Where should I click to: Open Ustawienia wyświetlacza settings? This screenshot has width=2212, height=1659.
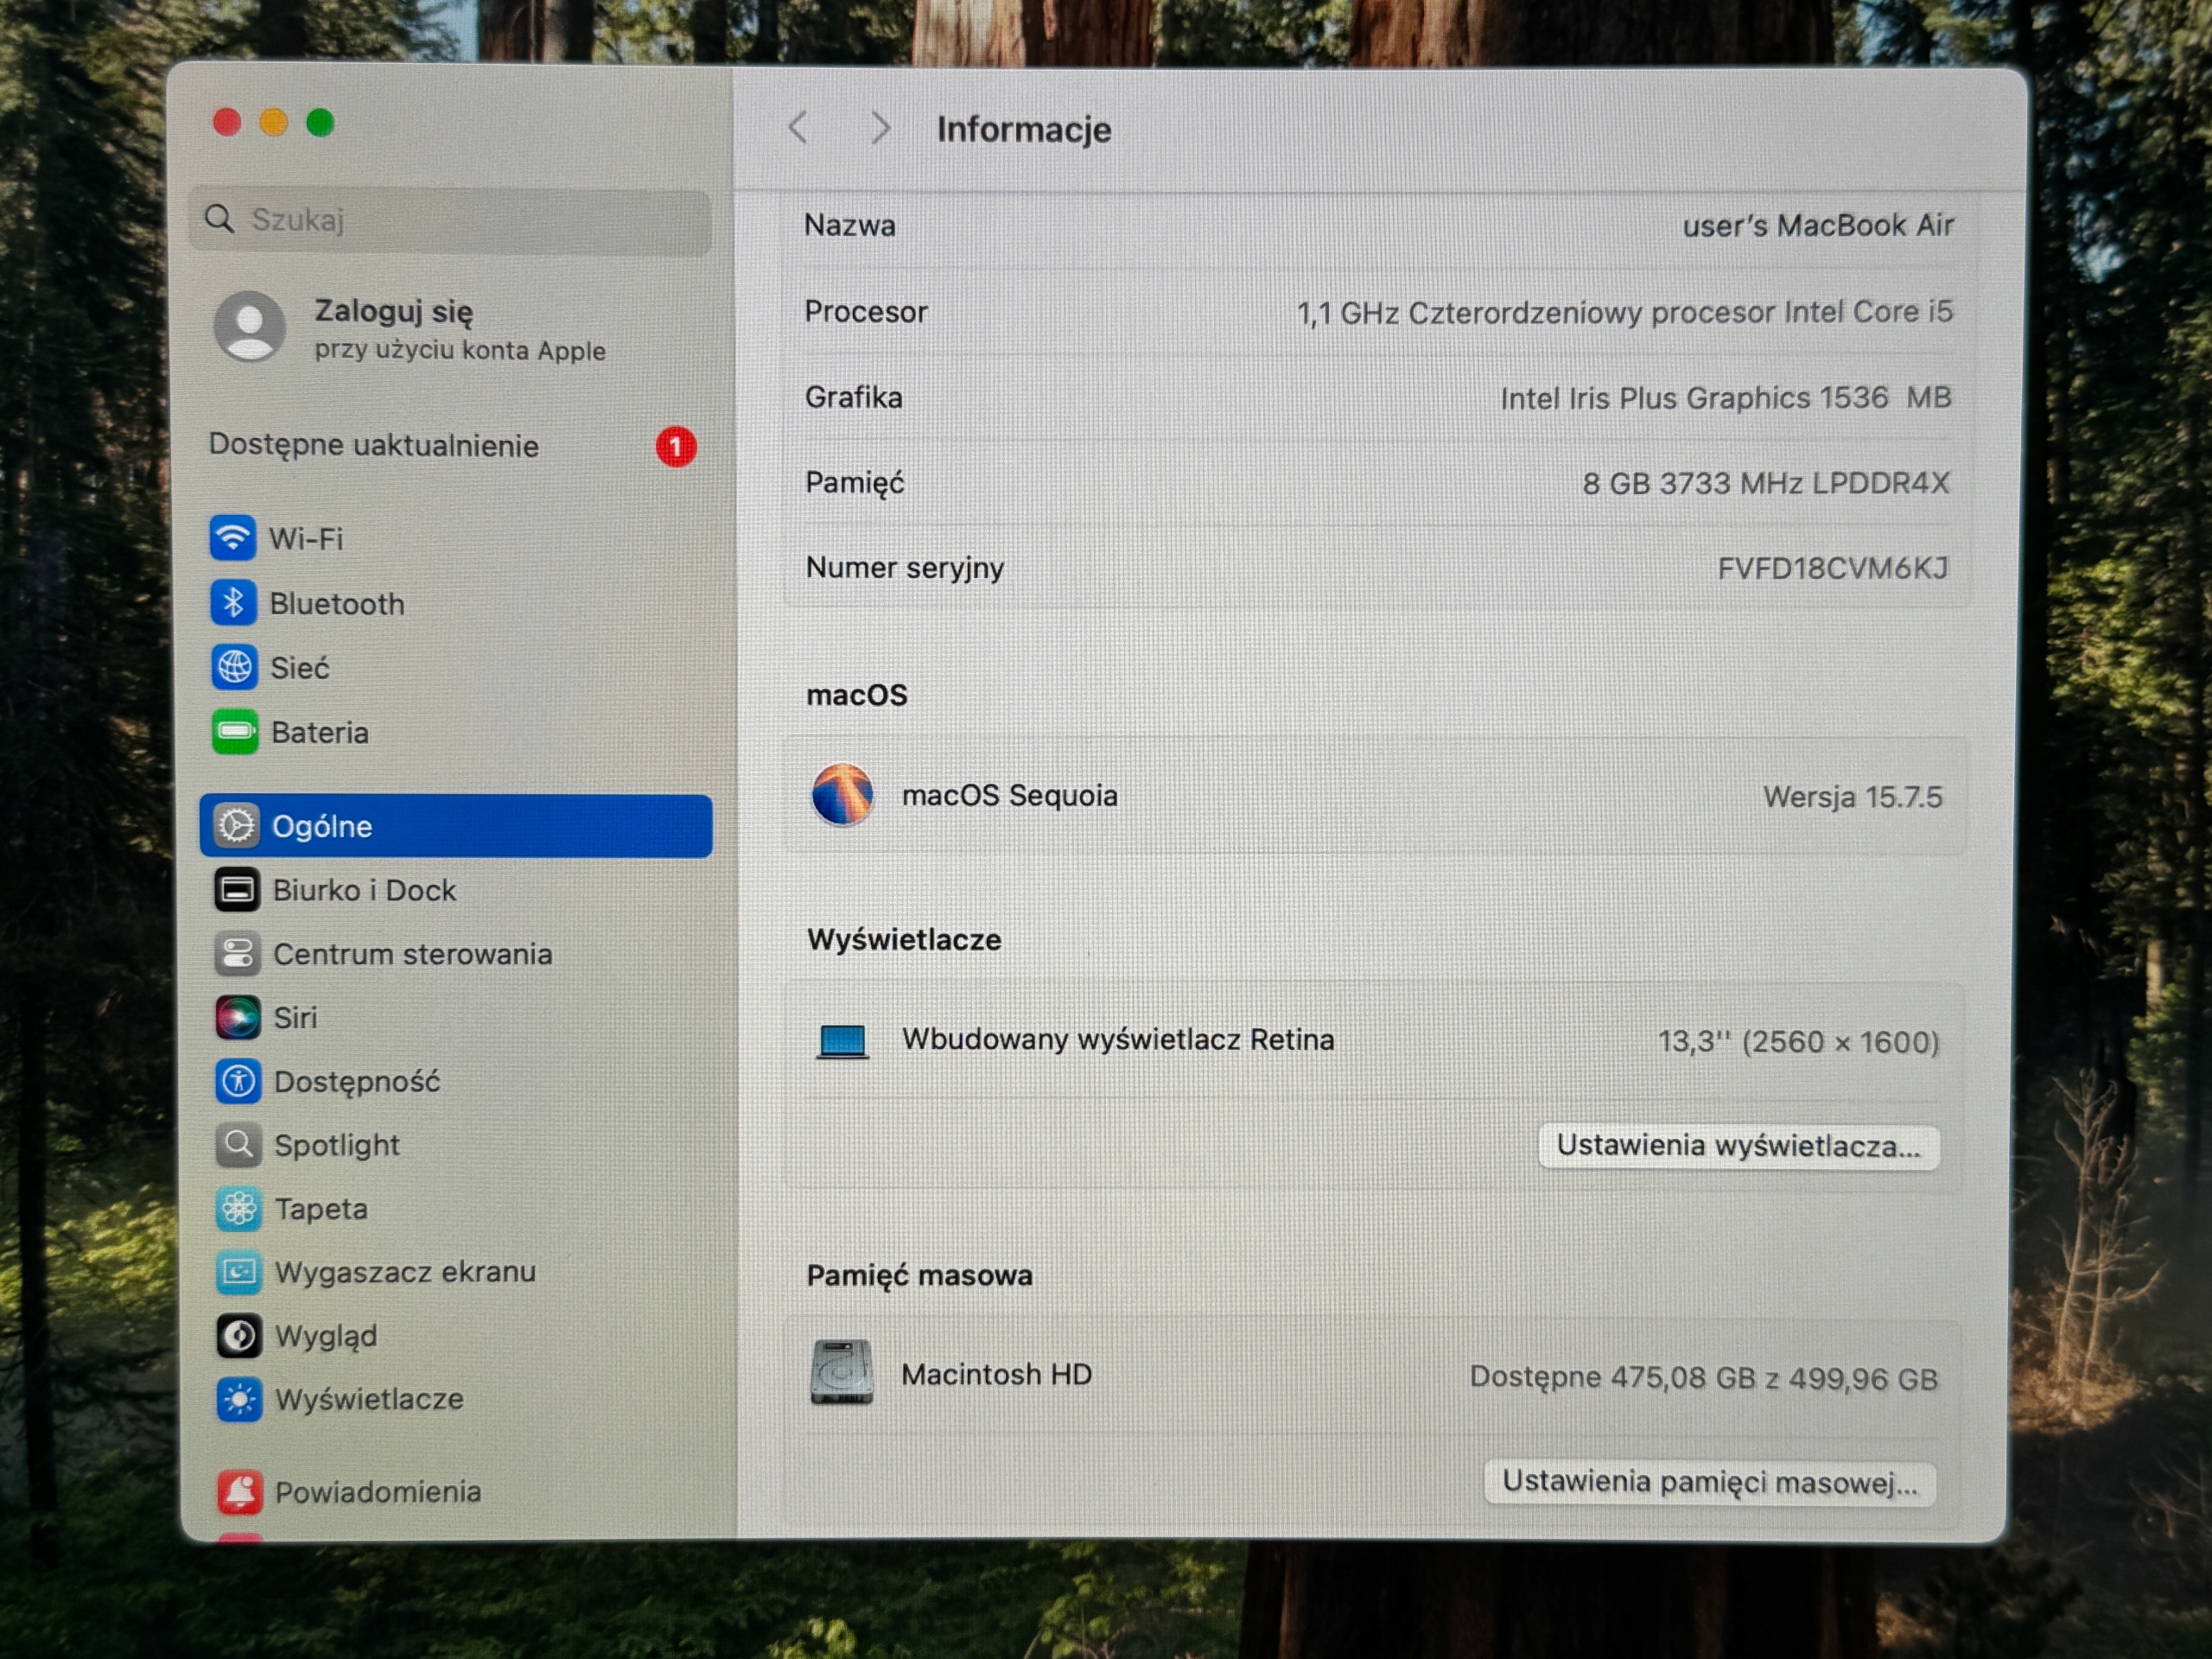tap(1739, 1146)
